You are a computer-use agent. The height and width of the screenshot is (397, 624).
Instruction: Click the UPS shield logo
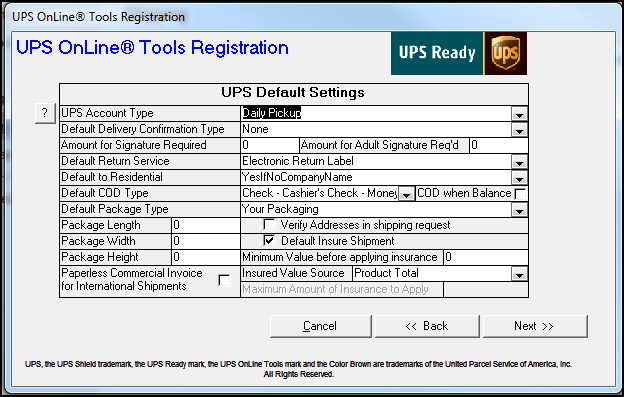tap(505, 53)
